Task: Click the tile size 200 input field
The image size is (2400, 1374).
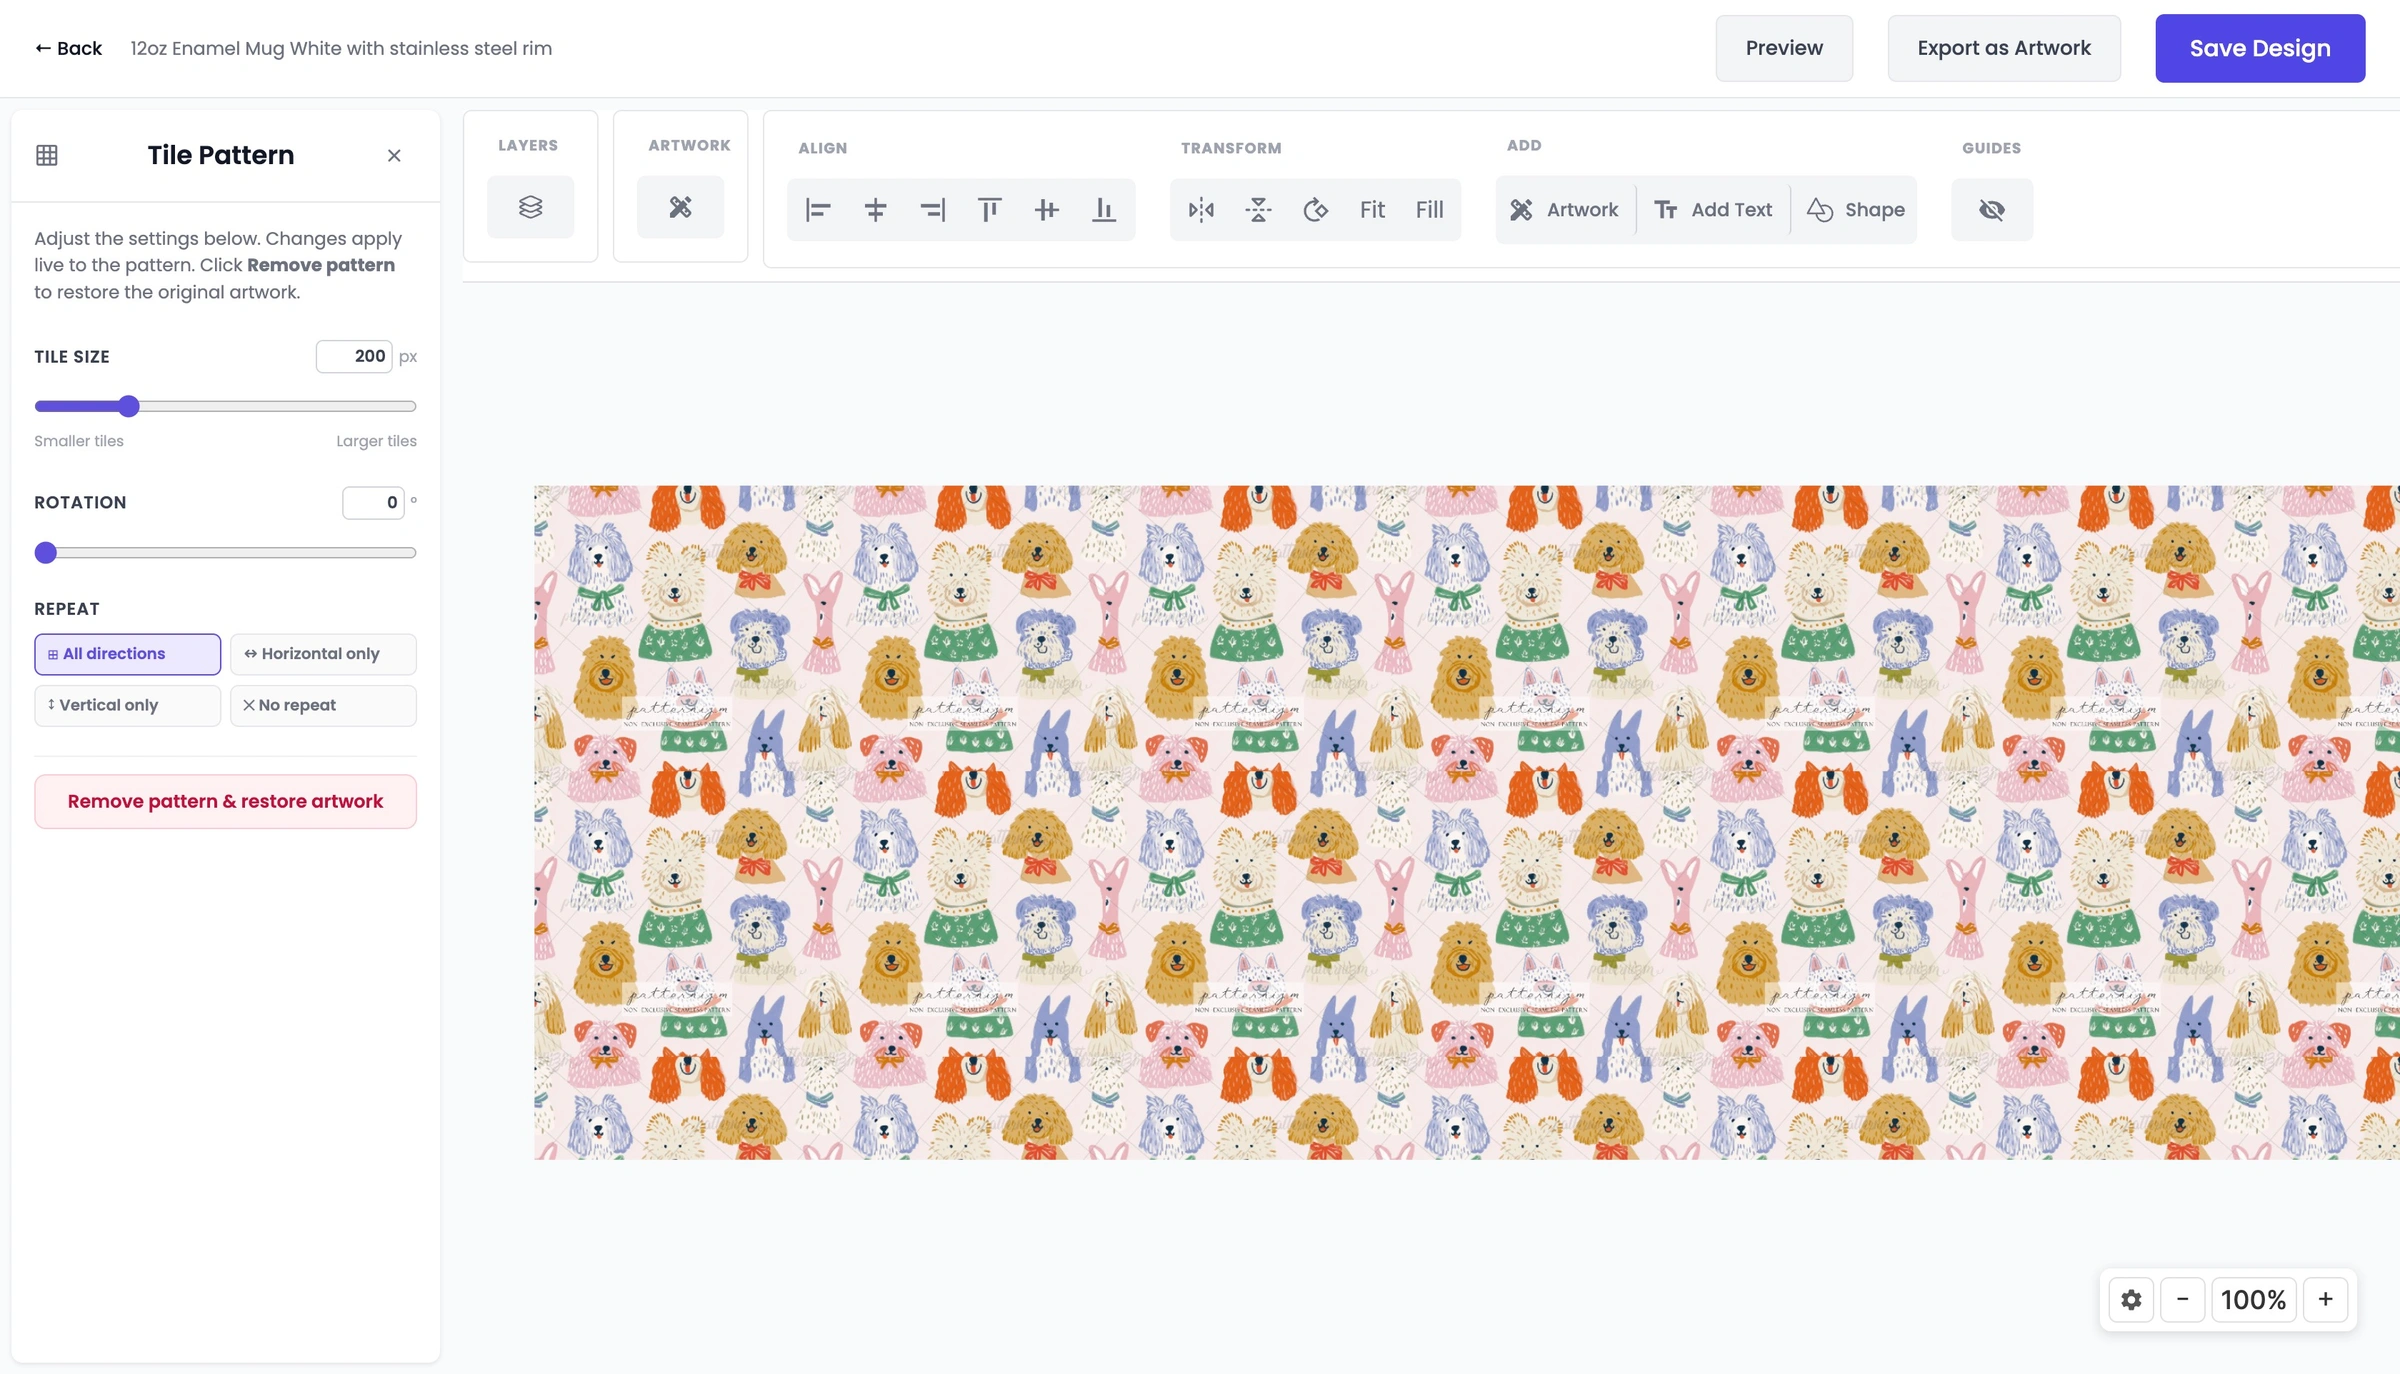Action: pos(354,356)
